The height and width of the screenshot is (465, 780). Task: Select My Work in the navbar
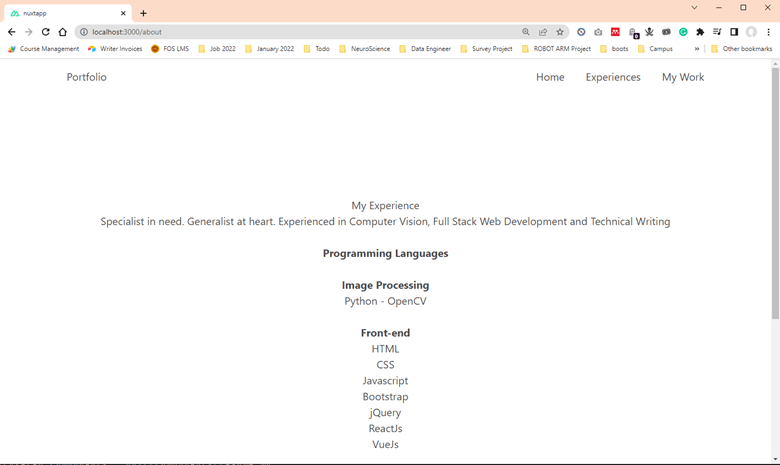(x=683, y=77)
